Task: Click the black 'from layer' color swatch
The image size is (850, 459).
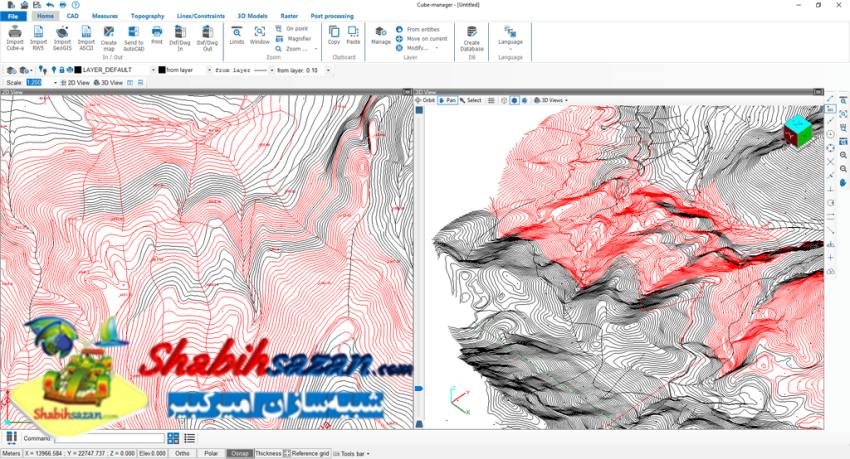Action: [161, 70]
